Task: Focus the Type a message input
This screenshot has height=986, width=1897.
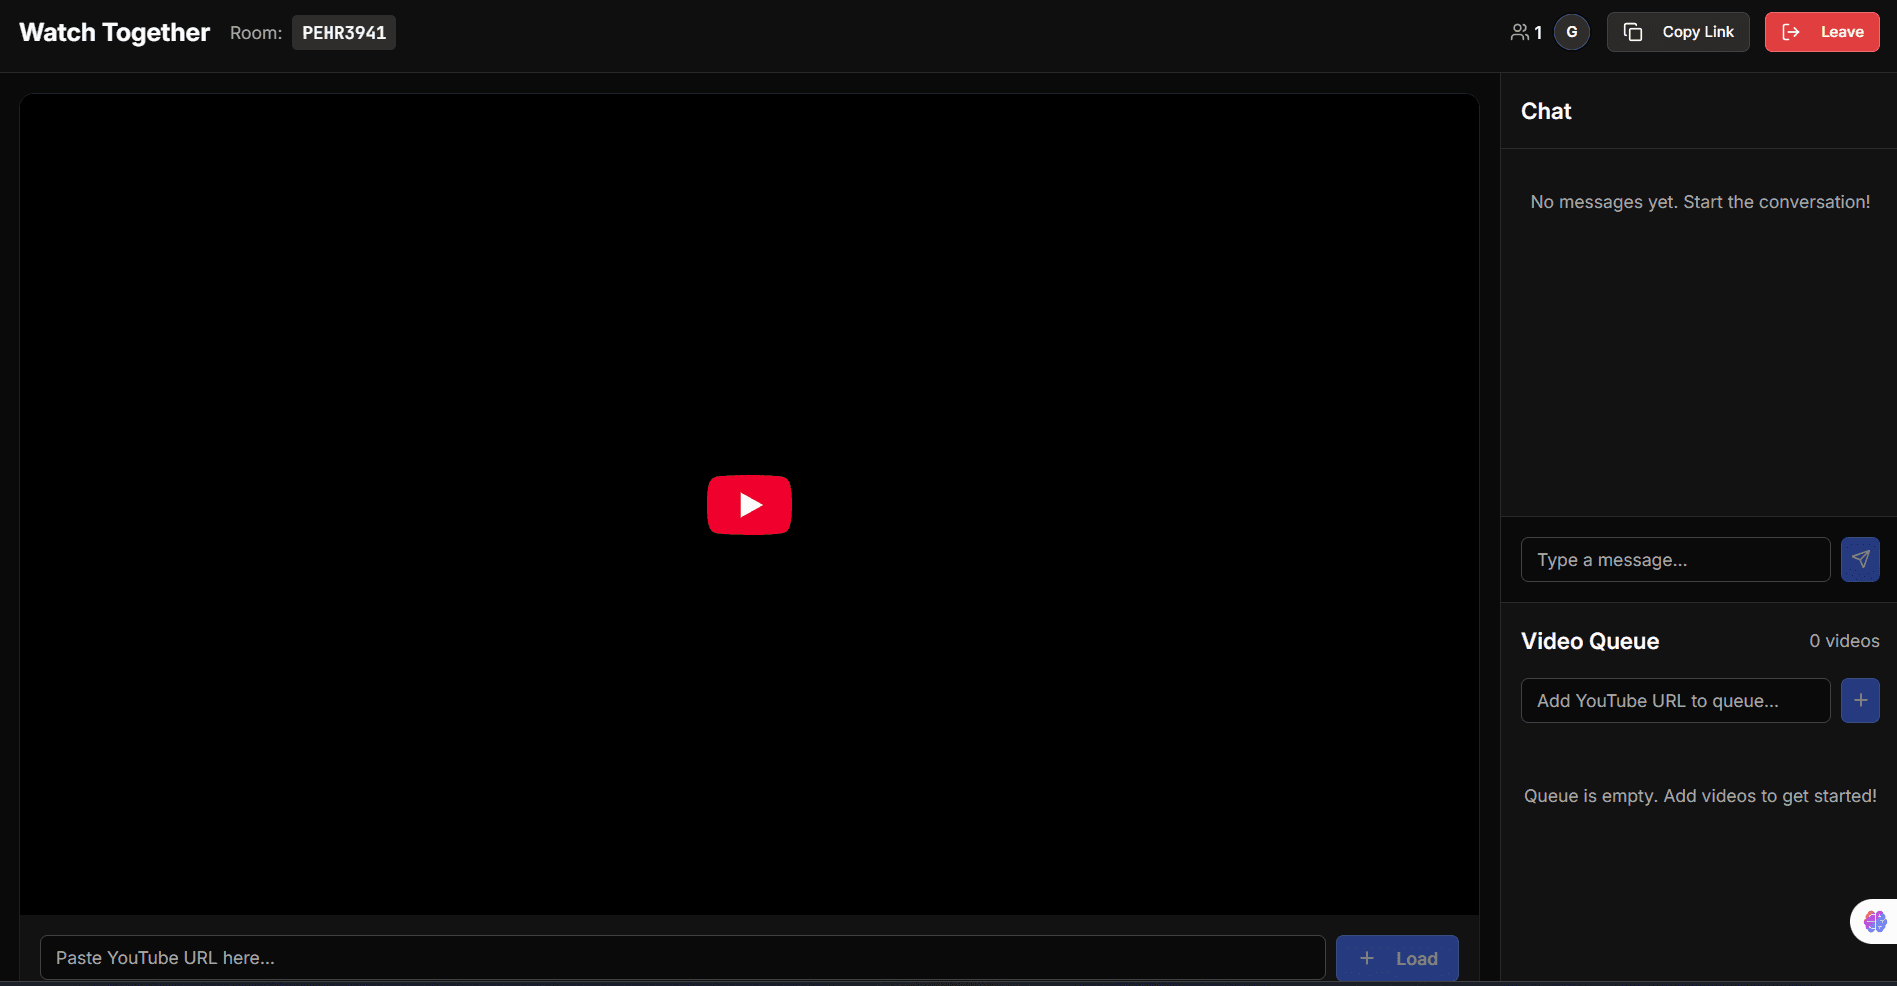Action: pos(1676,559)
